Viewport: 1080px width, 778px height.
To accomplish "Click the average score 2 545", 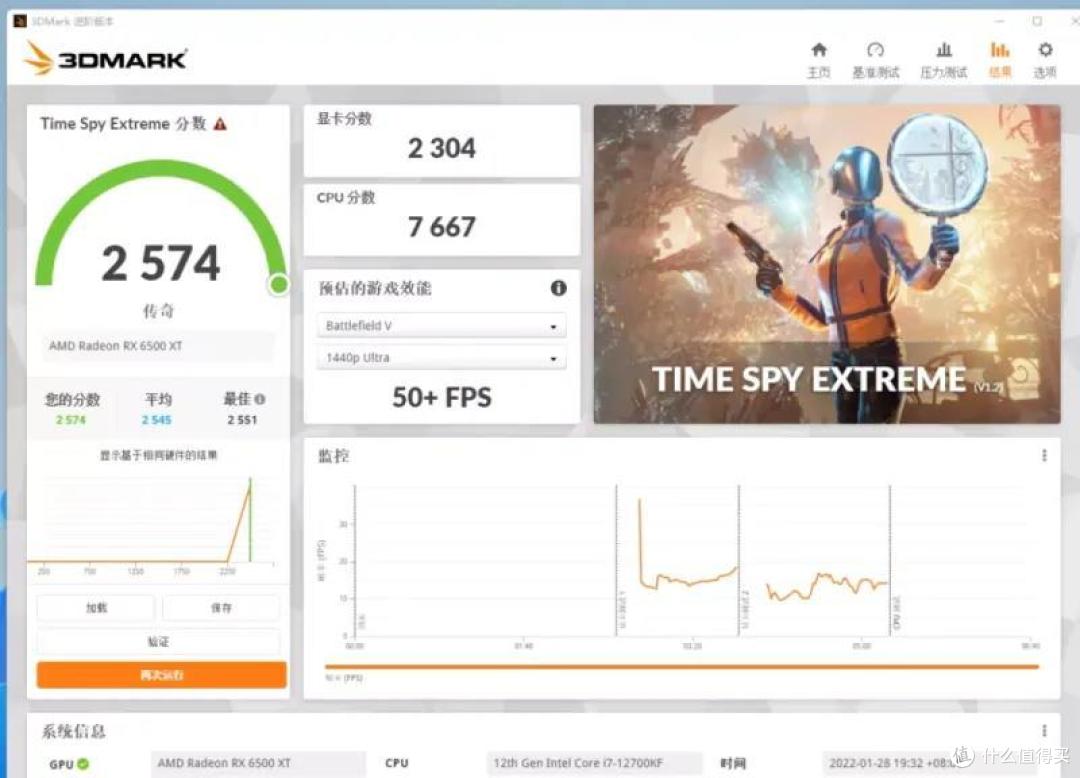I will [156, 420].
